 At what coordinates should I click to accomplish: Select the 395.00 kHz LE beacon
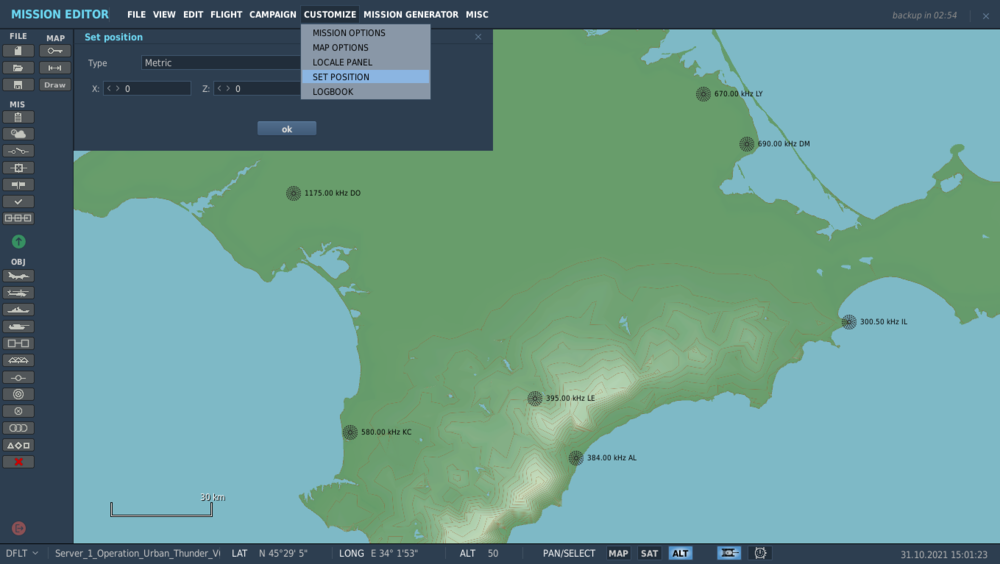(535, 398)
